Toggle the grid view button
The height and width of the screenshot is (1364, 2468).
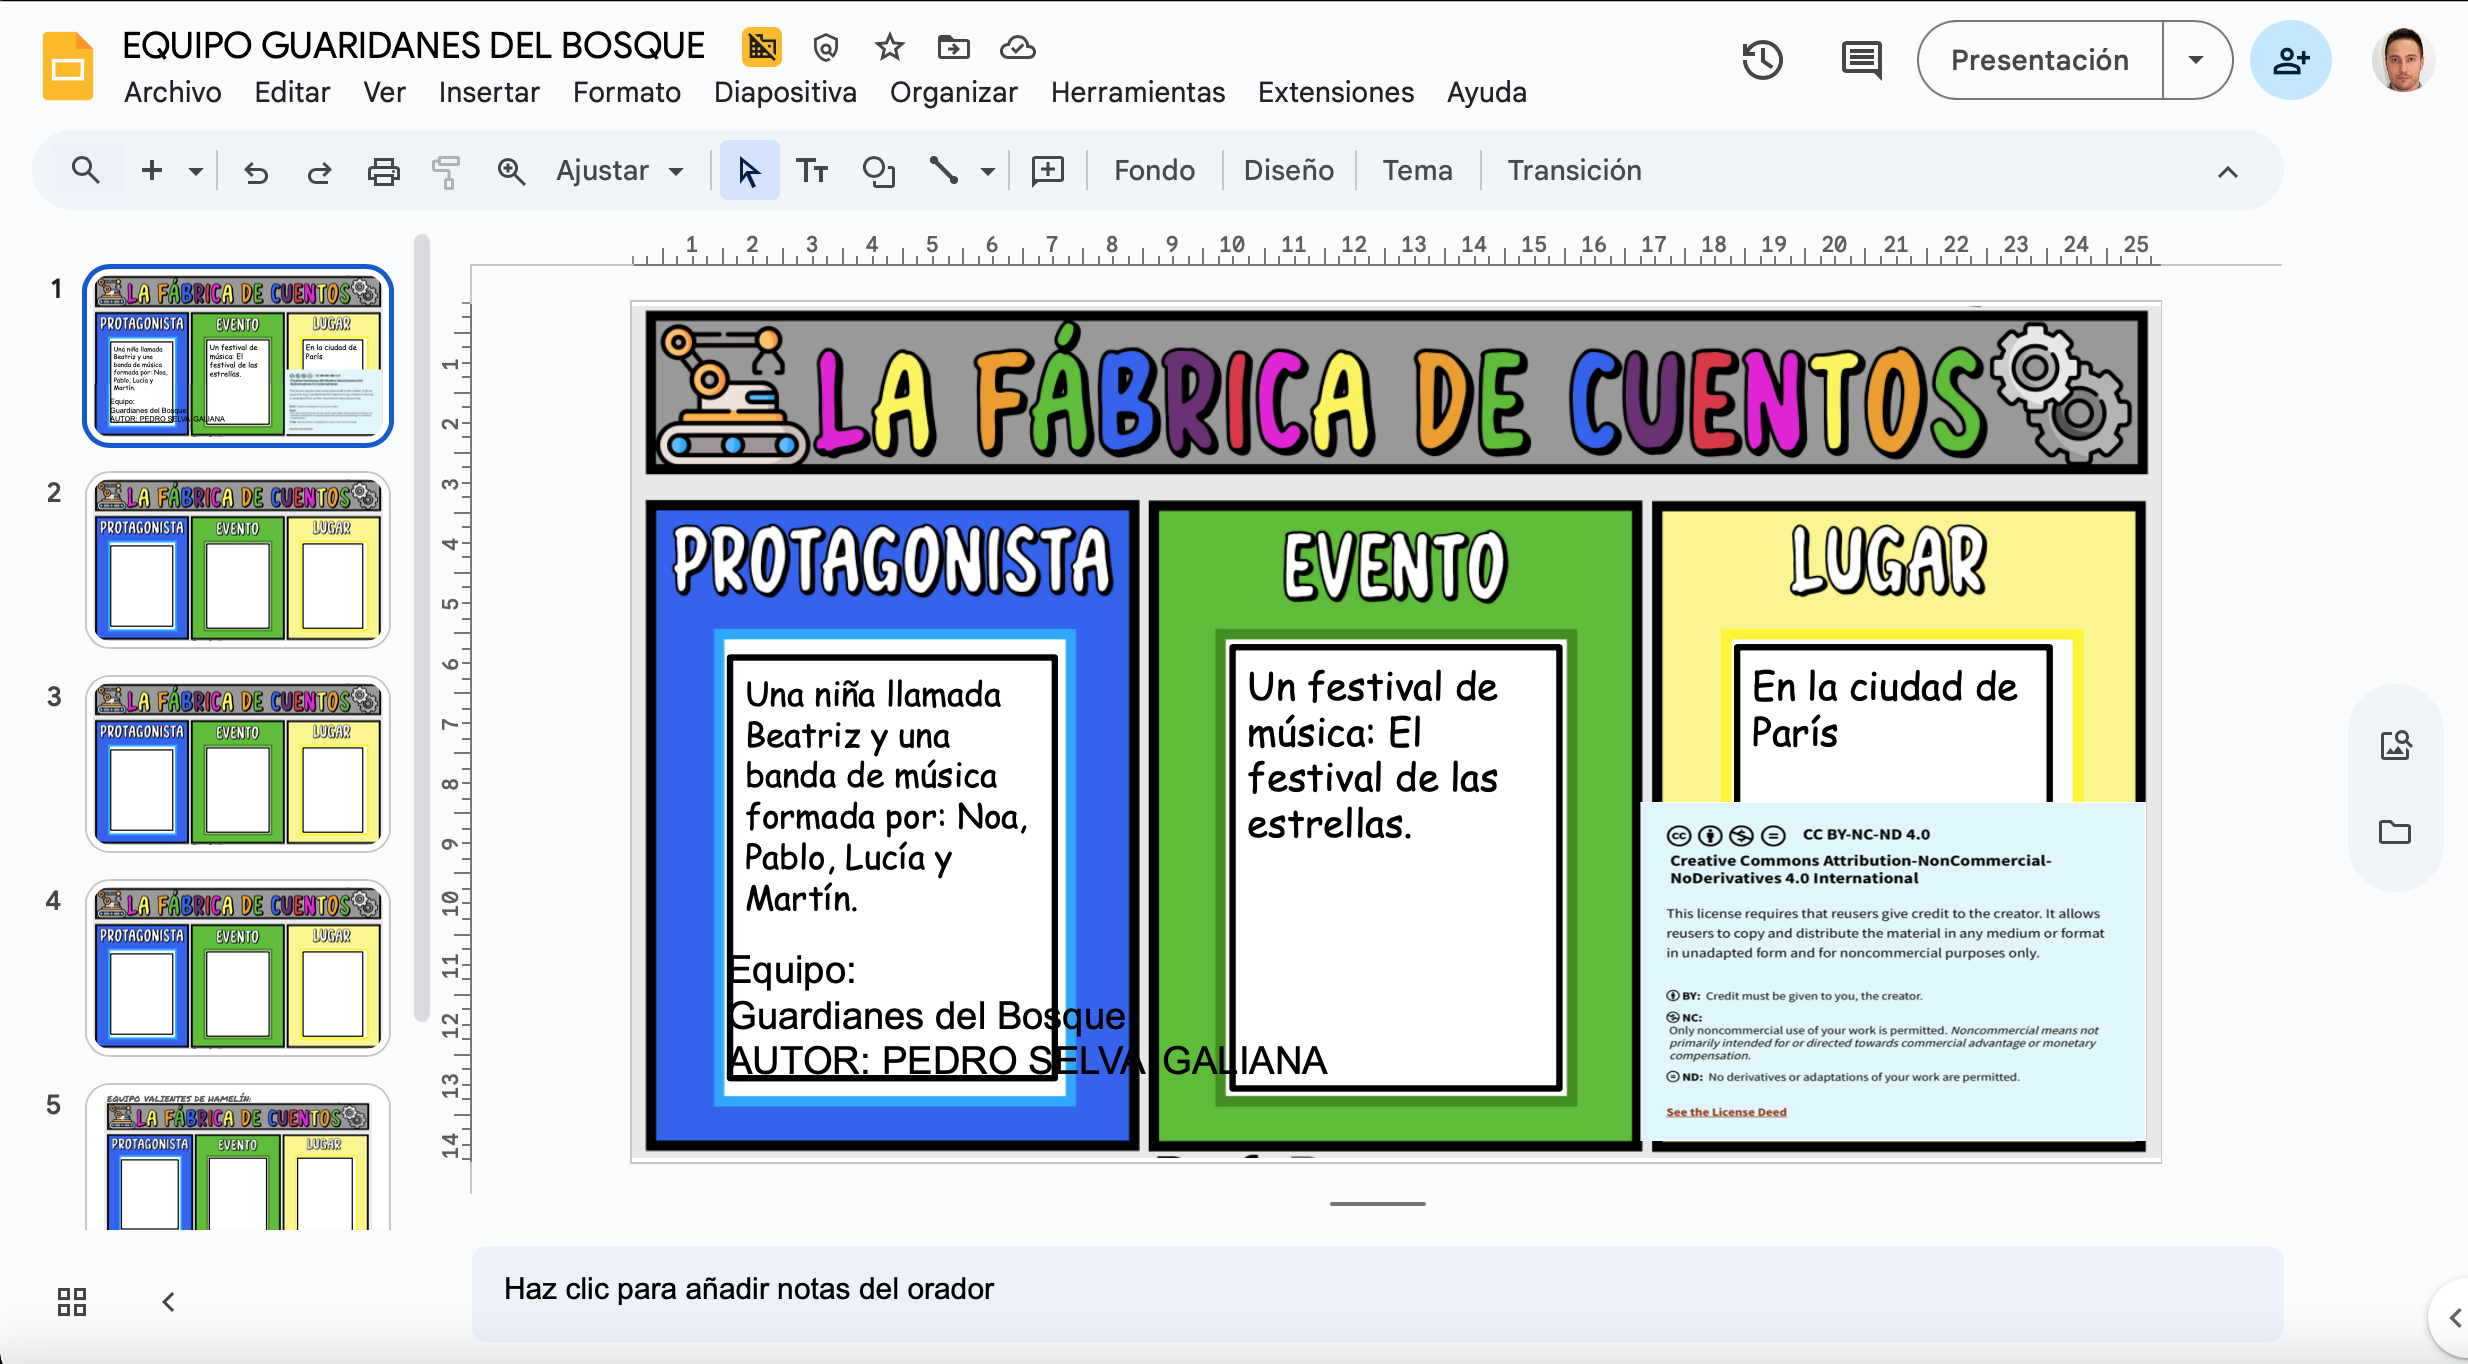coord(72,1301)
